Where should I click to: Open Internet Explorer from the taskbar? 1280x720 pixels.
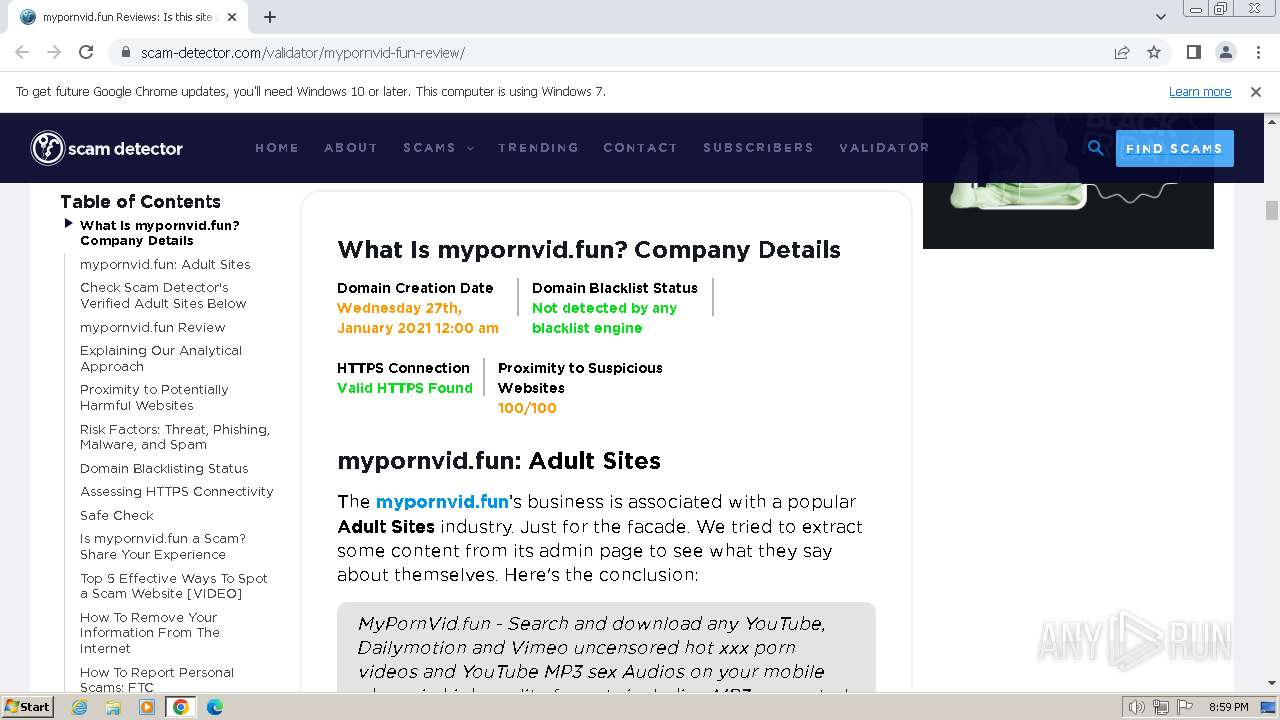(79, 707)
